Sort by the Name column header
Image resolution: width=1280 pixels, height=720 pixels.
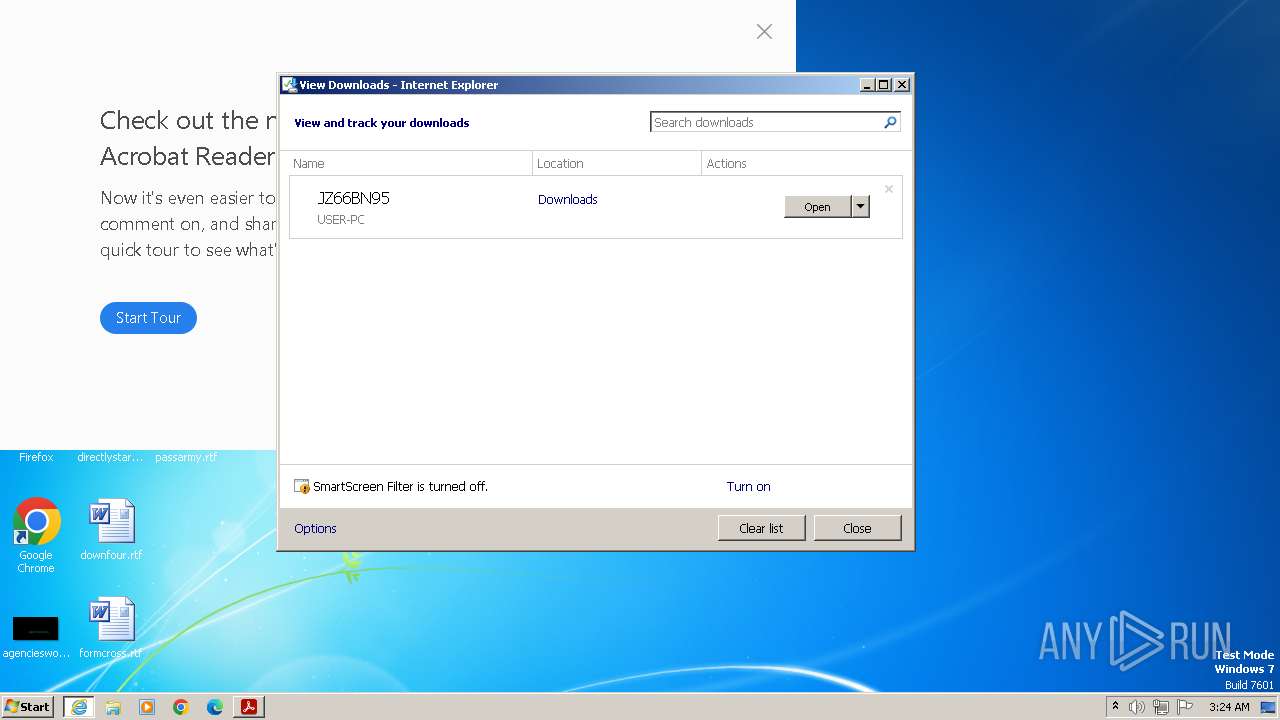tap(410, 163)
